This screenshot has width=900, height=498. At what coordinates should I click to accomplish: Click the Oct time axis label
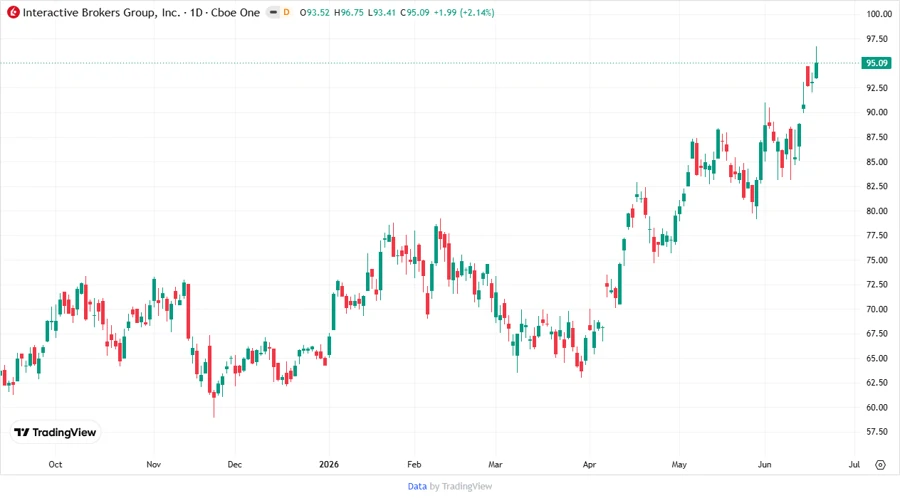pyautogui.click(x=55, y=465)
